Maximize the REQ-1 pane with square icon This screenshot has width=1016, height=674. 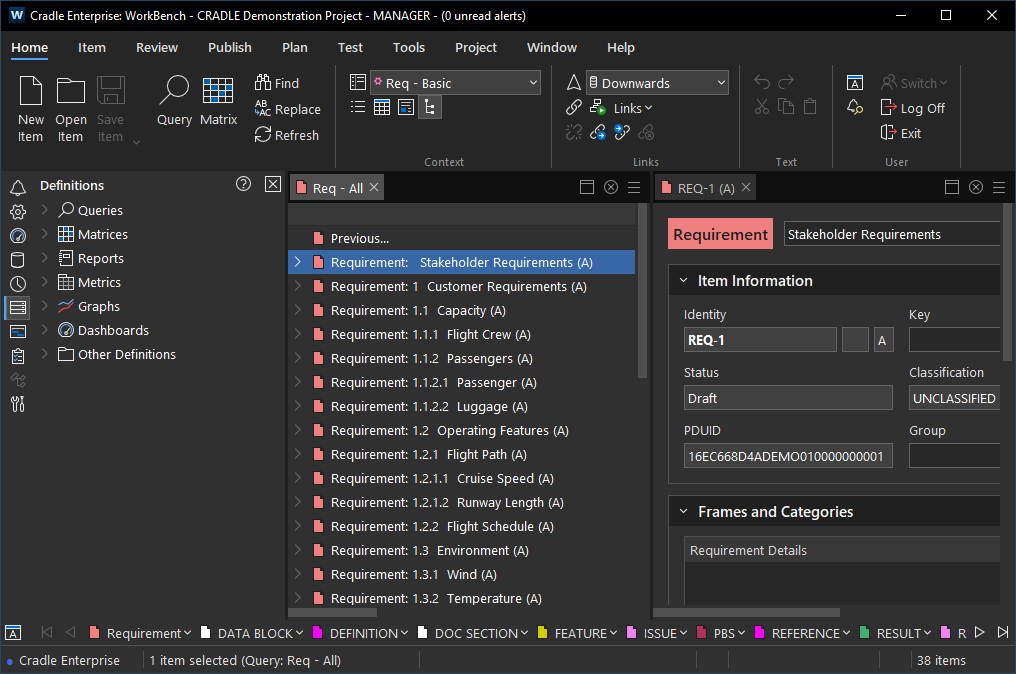coord(952,187)
